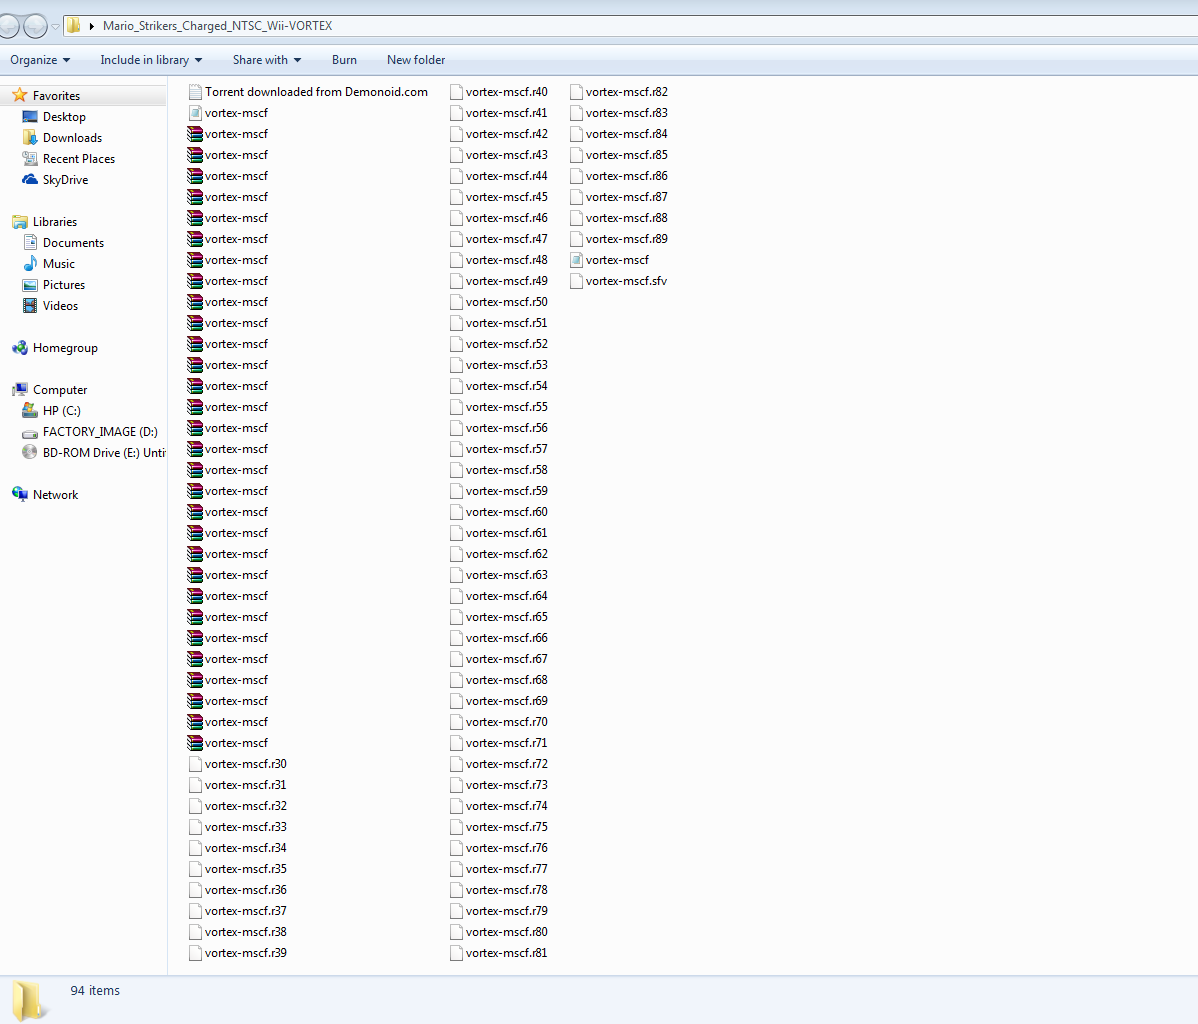Click the Torrent downloaded text file icon
The image size is (1198, 1024).
195,92
